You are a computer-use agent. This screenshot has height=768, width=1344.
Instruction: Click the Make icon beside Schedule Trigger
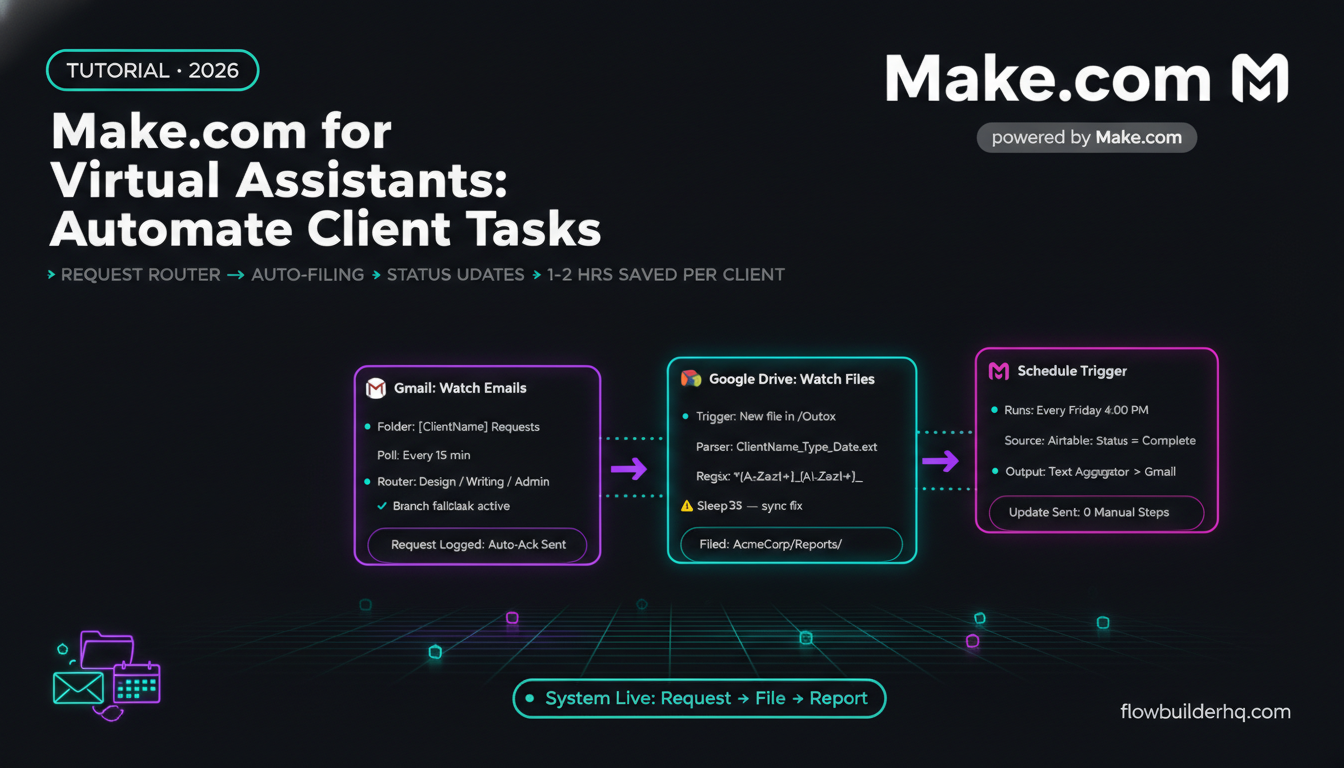[999, 371]
